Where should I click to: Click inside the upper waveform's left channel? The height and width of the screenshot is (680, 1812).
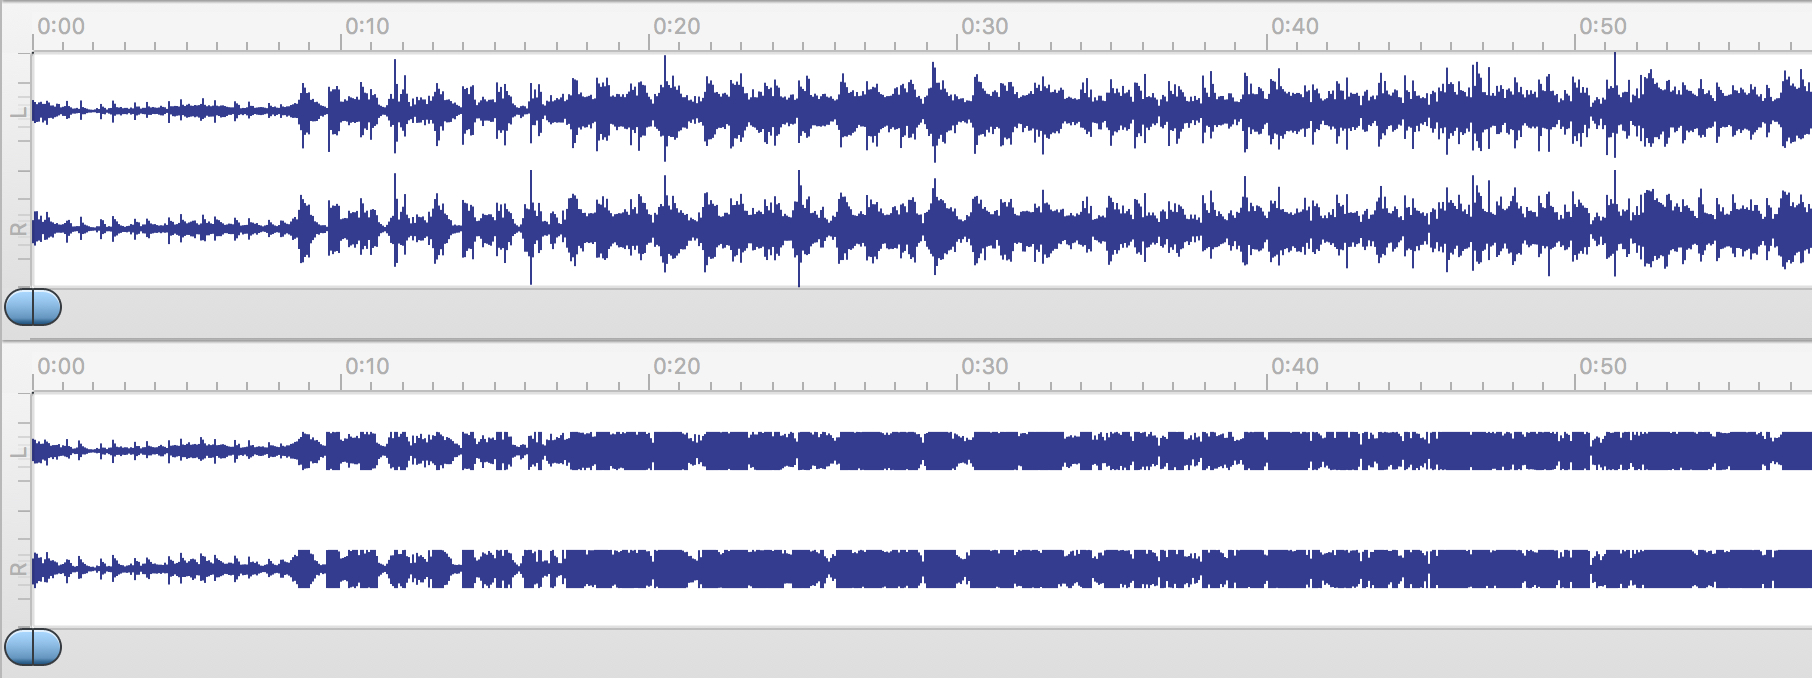900,110
